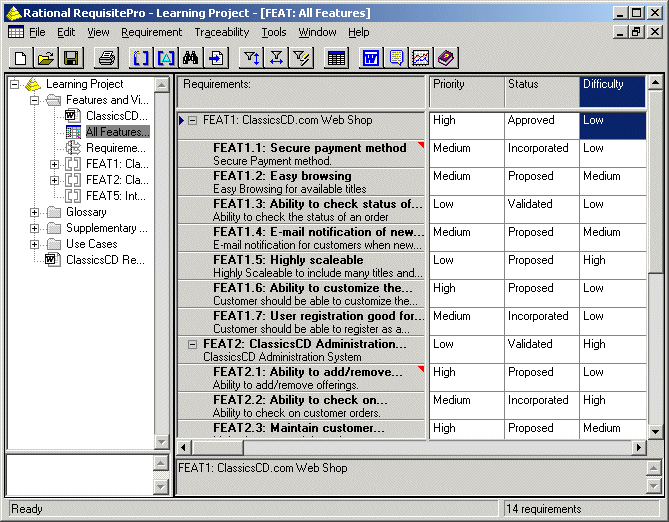Click the create new requirement bracket icon

pos(140,58)
